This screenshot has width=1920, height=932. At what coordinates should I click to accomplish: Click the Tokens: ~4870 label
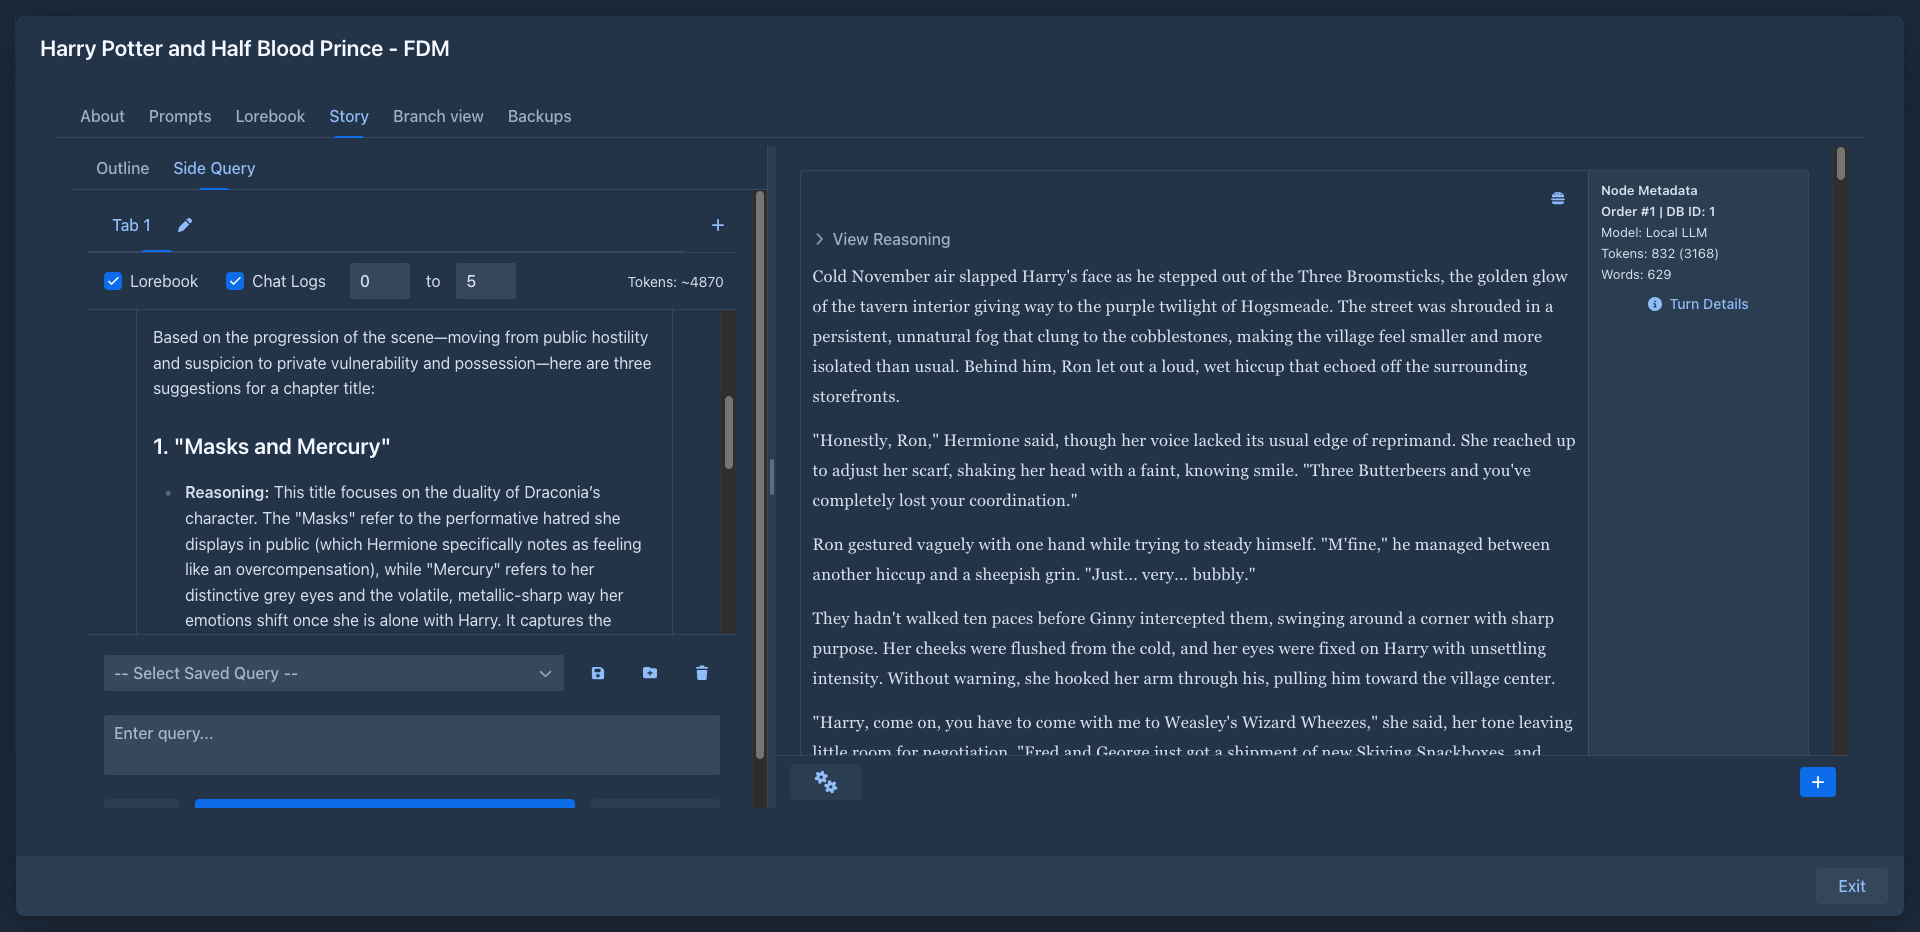coord(675,282)
